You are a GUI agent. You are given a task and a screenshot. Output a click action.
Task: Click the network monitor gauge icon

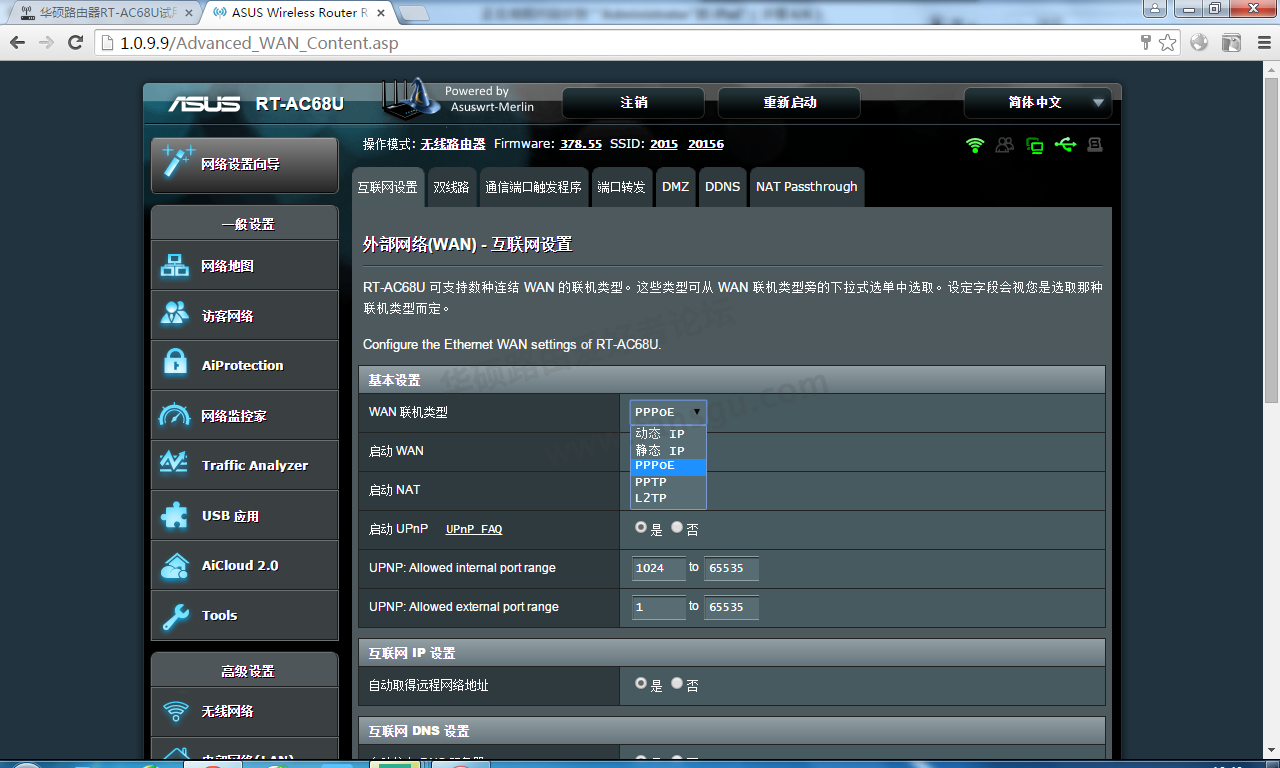(x=175, y=415)
